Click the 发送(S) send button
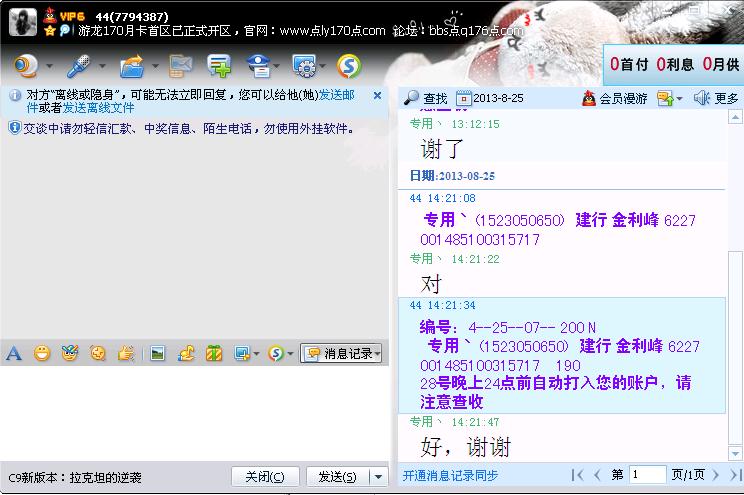The image size is (744, 495). 336,477
